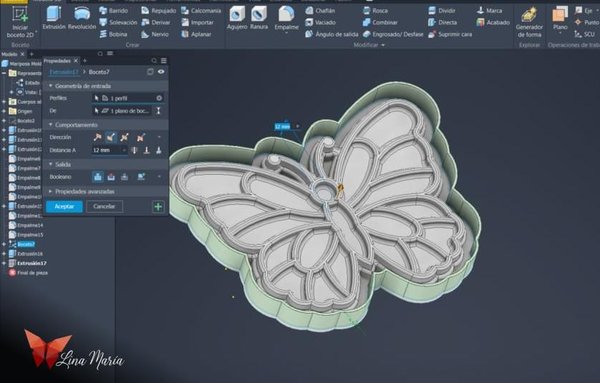Select the Chaflán chamfer tool
The width and height of the screenshot is (600, 383).
pos(320,11)
